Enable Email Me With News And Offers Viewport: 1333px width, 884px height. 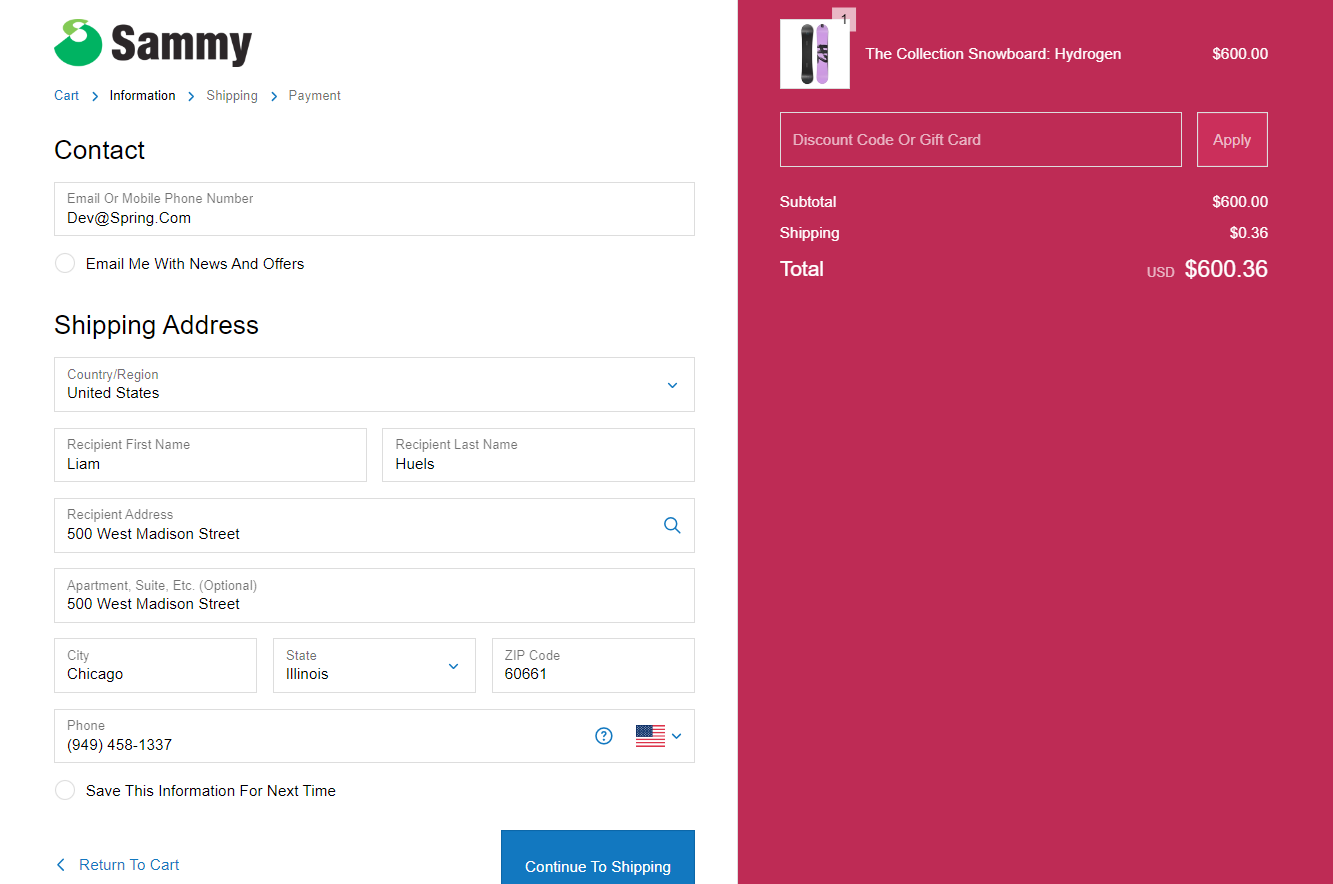point(65,263)
